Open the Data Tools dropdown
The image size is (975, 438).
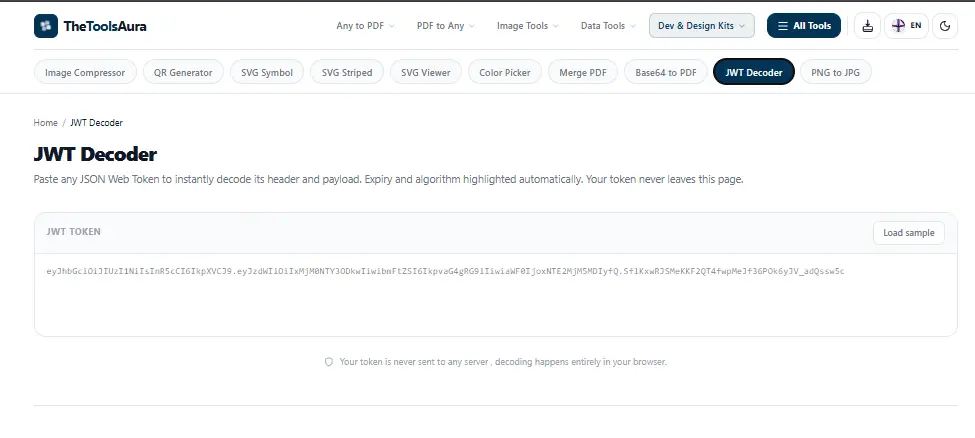(x=608, y=26)
